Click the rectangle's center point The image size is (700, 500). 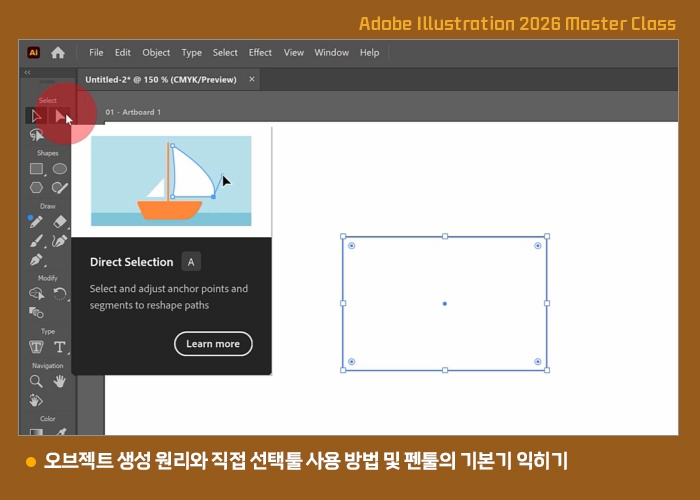(445, 304)
